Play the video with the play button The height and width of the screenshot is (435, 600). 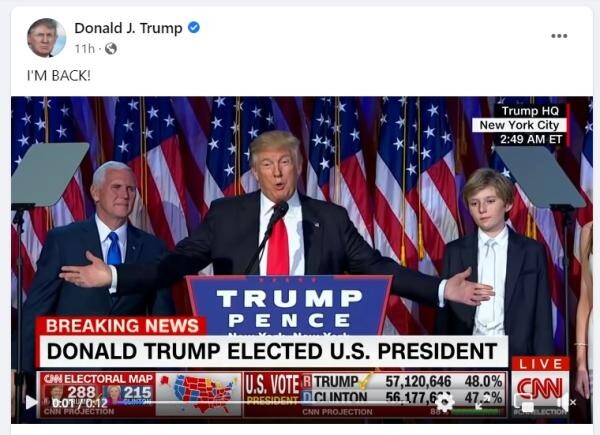coord(31,402)
